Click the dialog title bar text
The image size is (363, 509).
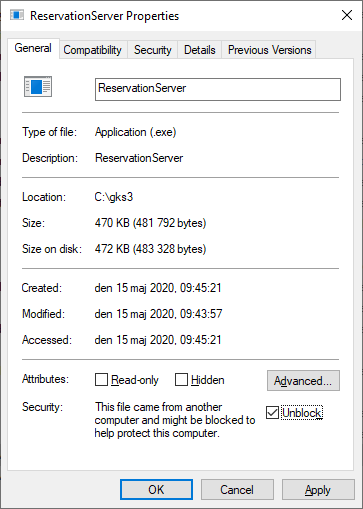(105, 16)
